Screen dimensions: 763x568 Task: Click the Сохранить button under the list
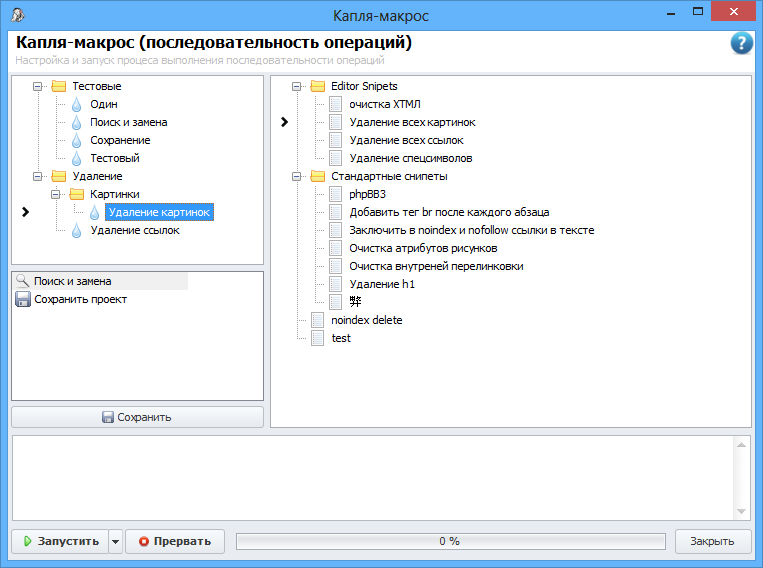pos(137,417)
